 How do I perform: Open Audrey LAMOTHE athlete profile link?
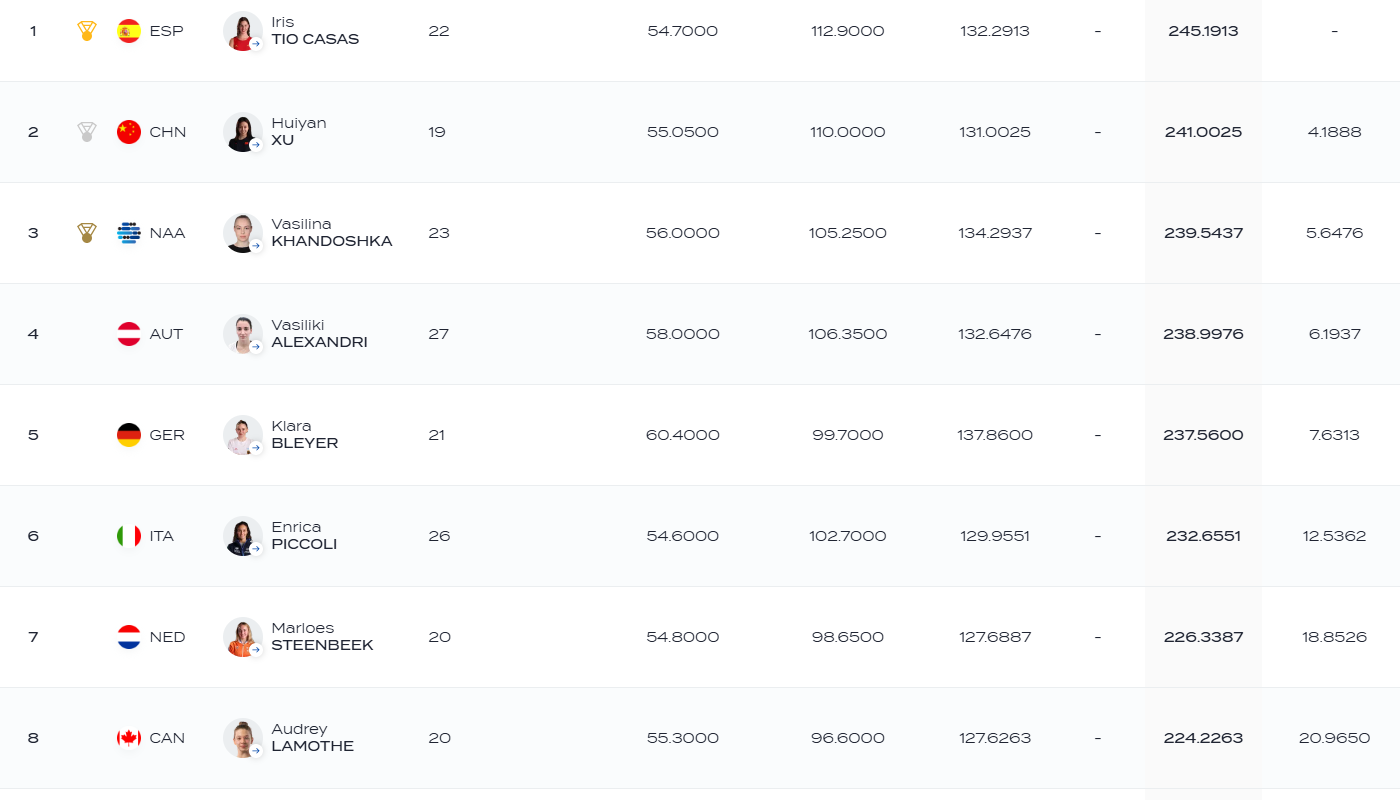coord(312,738)
